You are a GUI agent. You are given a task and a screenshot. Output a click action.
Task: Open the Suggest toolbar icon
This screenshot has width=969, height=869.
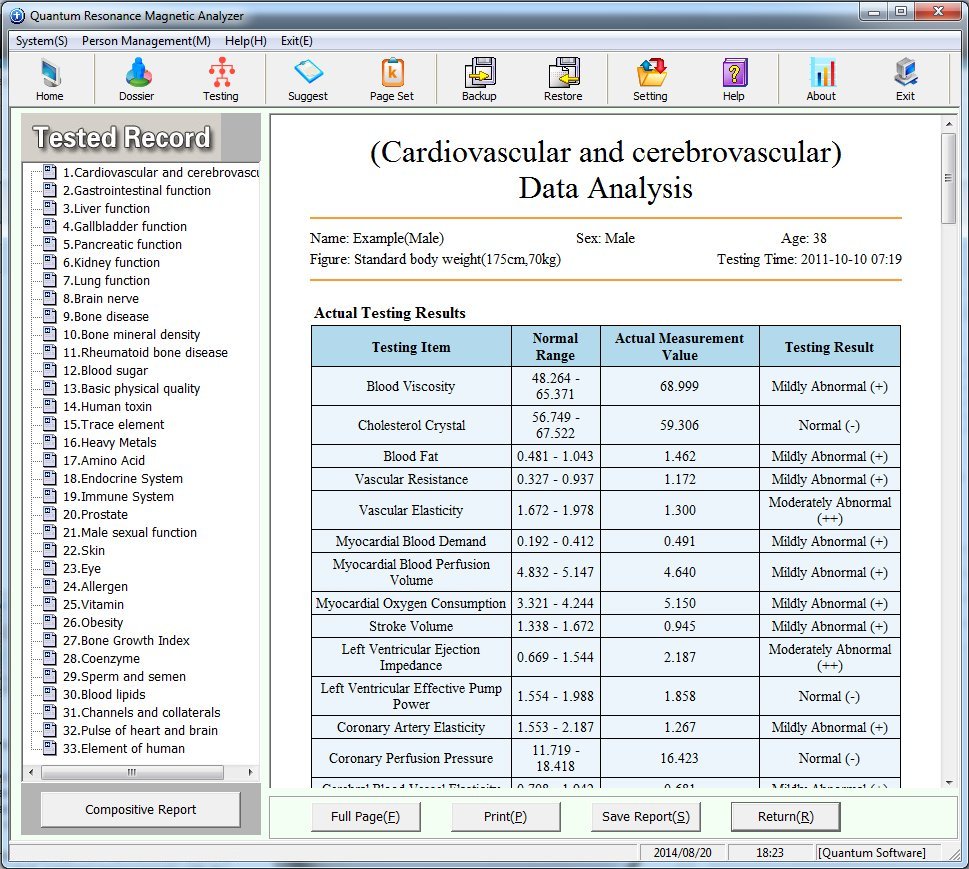pos(307,80)
